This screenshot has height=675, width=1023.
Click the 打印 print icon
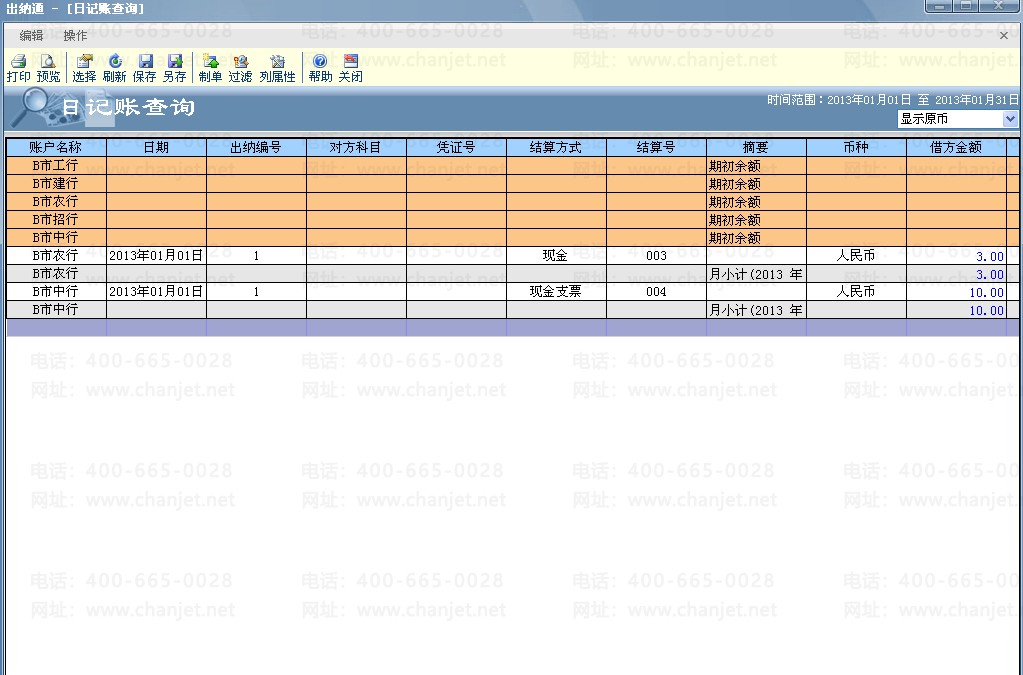[x=18, y=68]
